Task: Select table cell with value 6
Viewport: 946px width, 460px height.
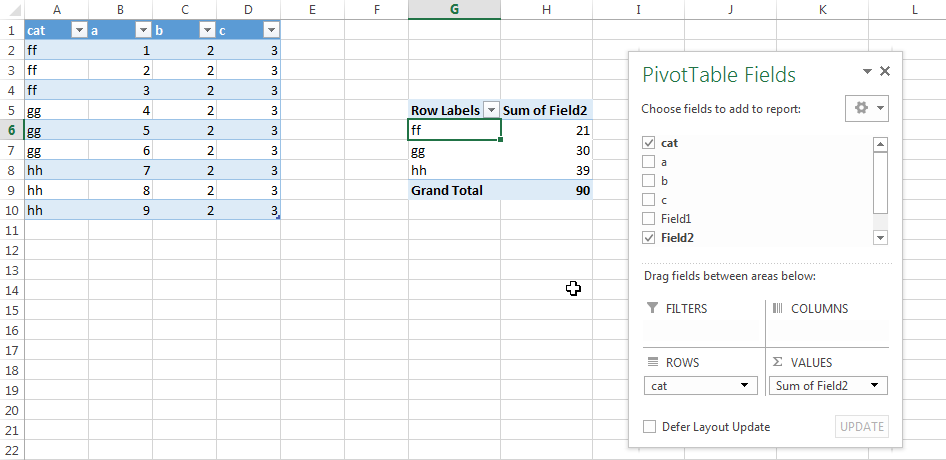Action: click(x=120, y=150)
